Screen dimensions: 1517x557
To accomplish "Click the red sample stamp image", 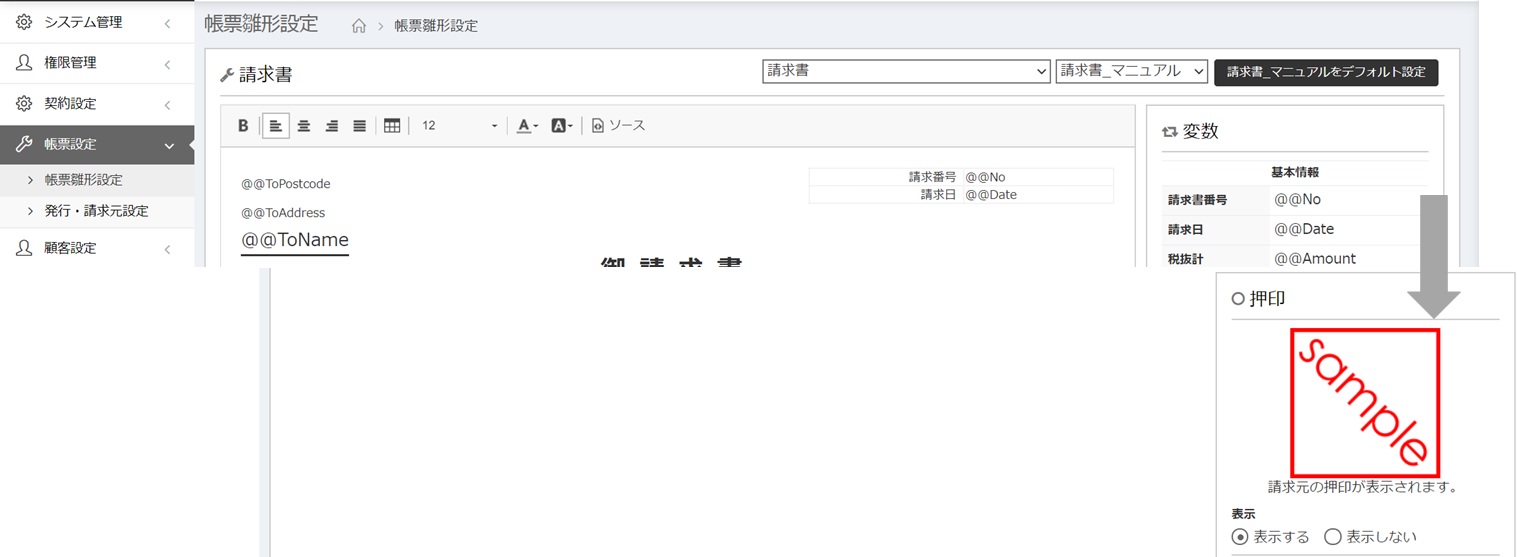I will (x=1365, y=402).
